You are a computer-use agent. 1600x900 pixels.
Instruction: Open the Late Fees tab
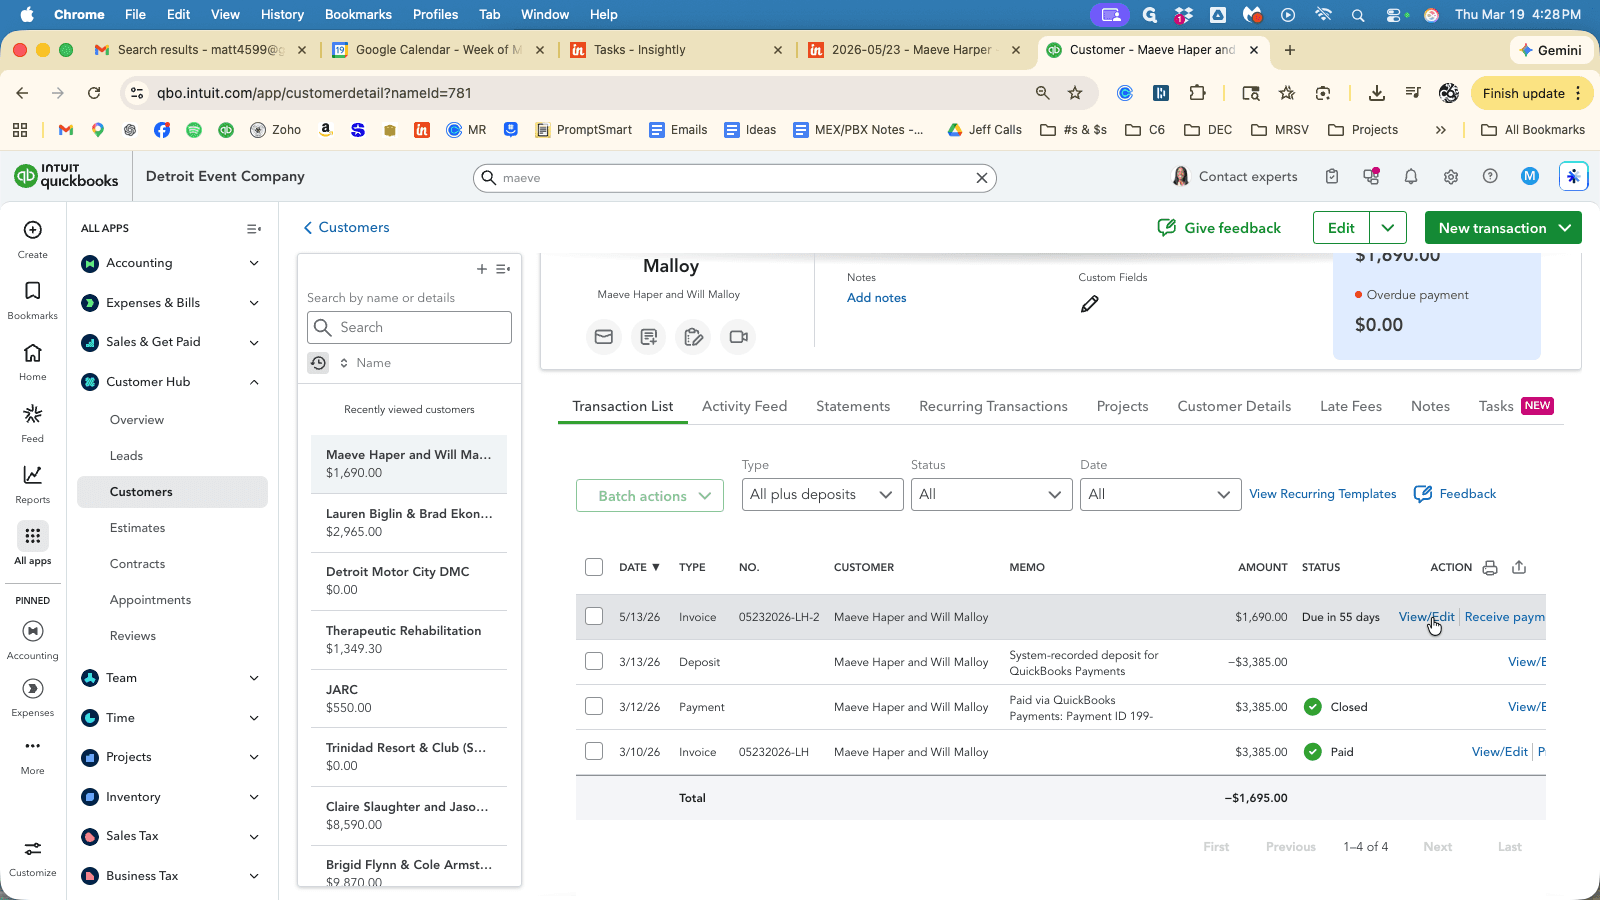[x=1351, y=406]
